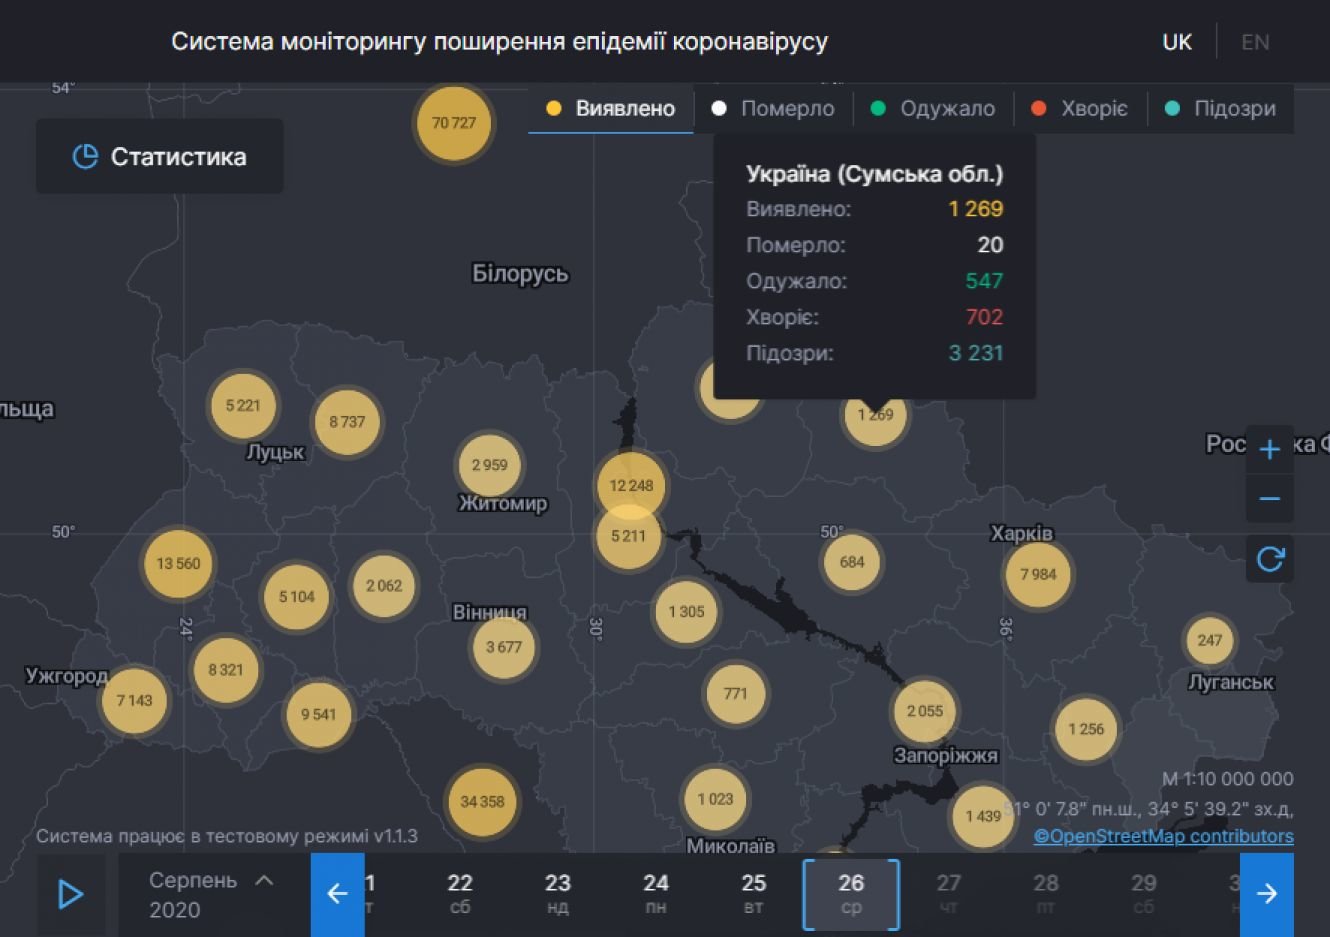This screenshot has height=937, width=1330.
Task: Go to previous dates with left arrow
Action: point(337,894)
